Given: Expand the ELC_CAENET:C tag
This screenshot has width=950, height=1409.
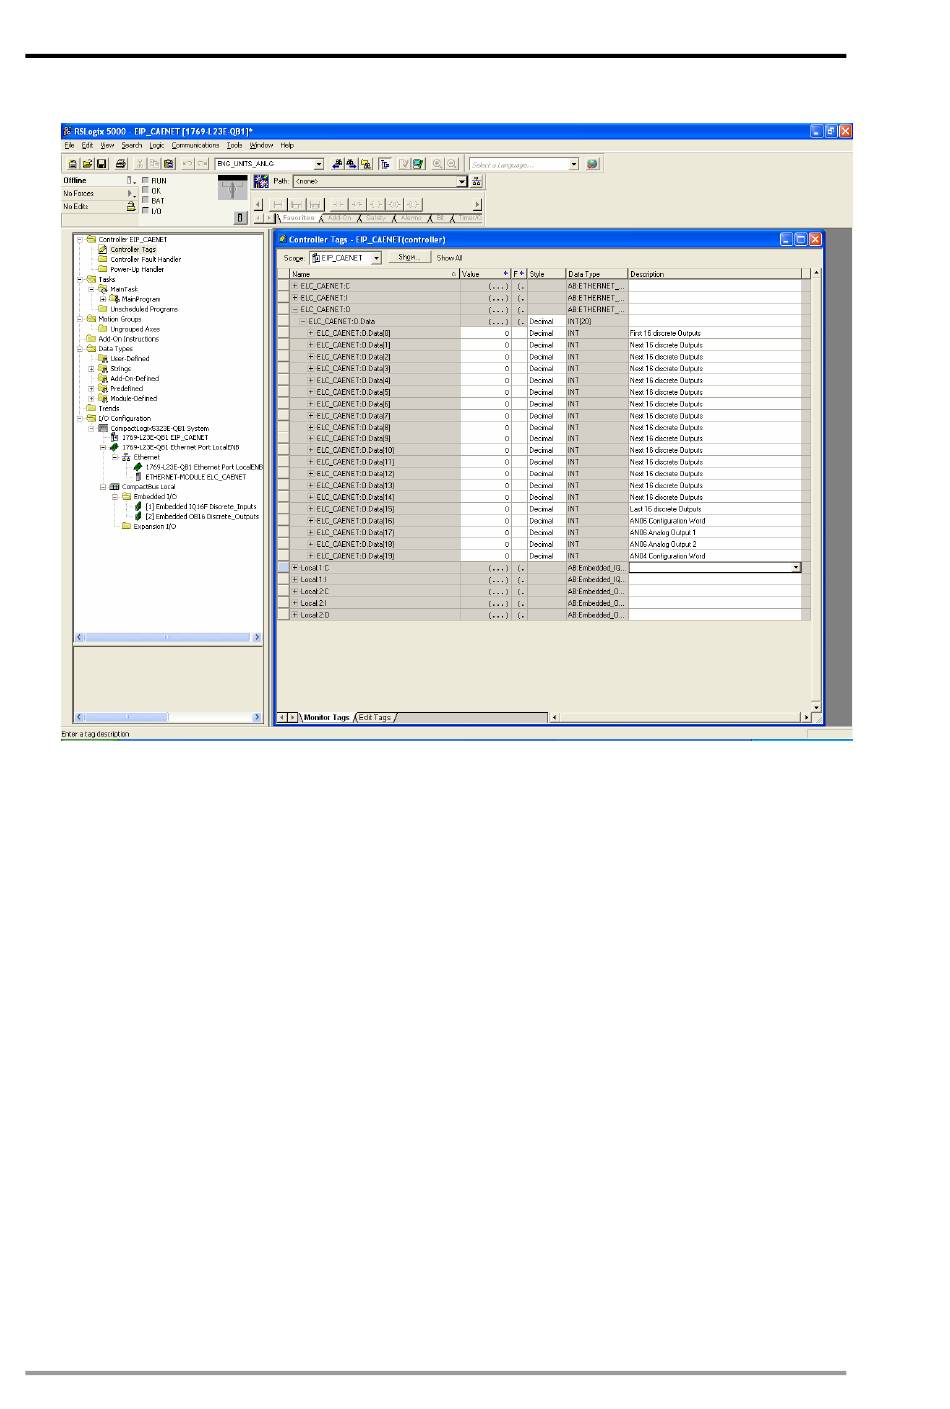Looking at the screenshot, I should coord(295,286).
